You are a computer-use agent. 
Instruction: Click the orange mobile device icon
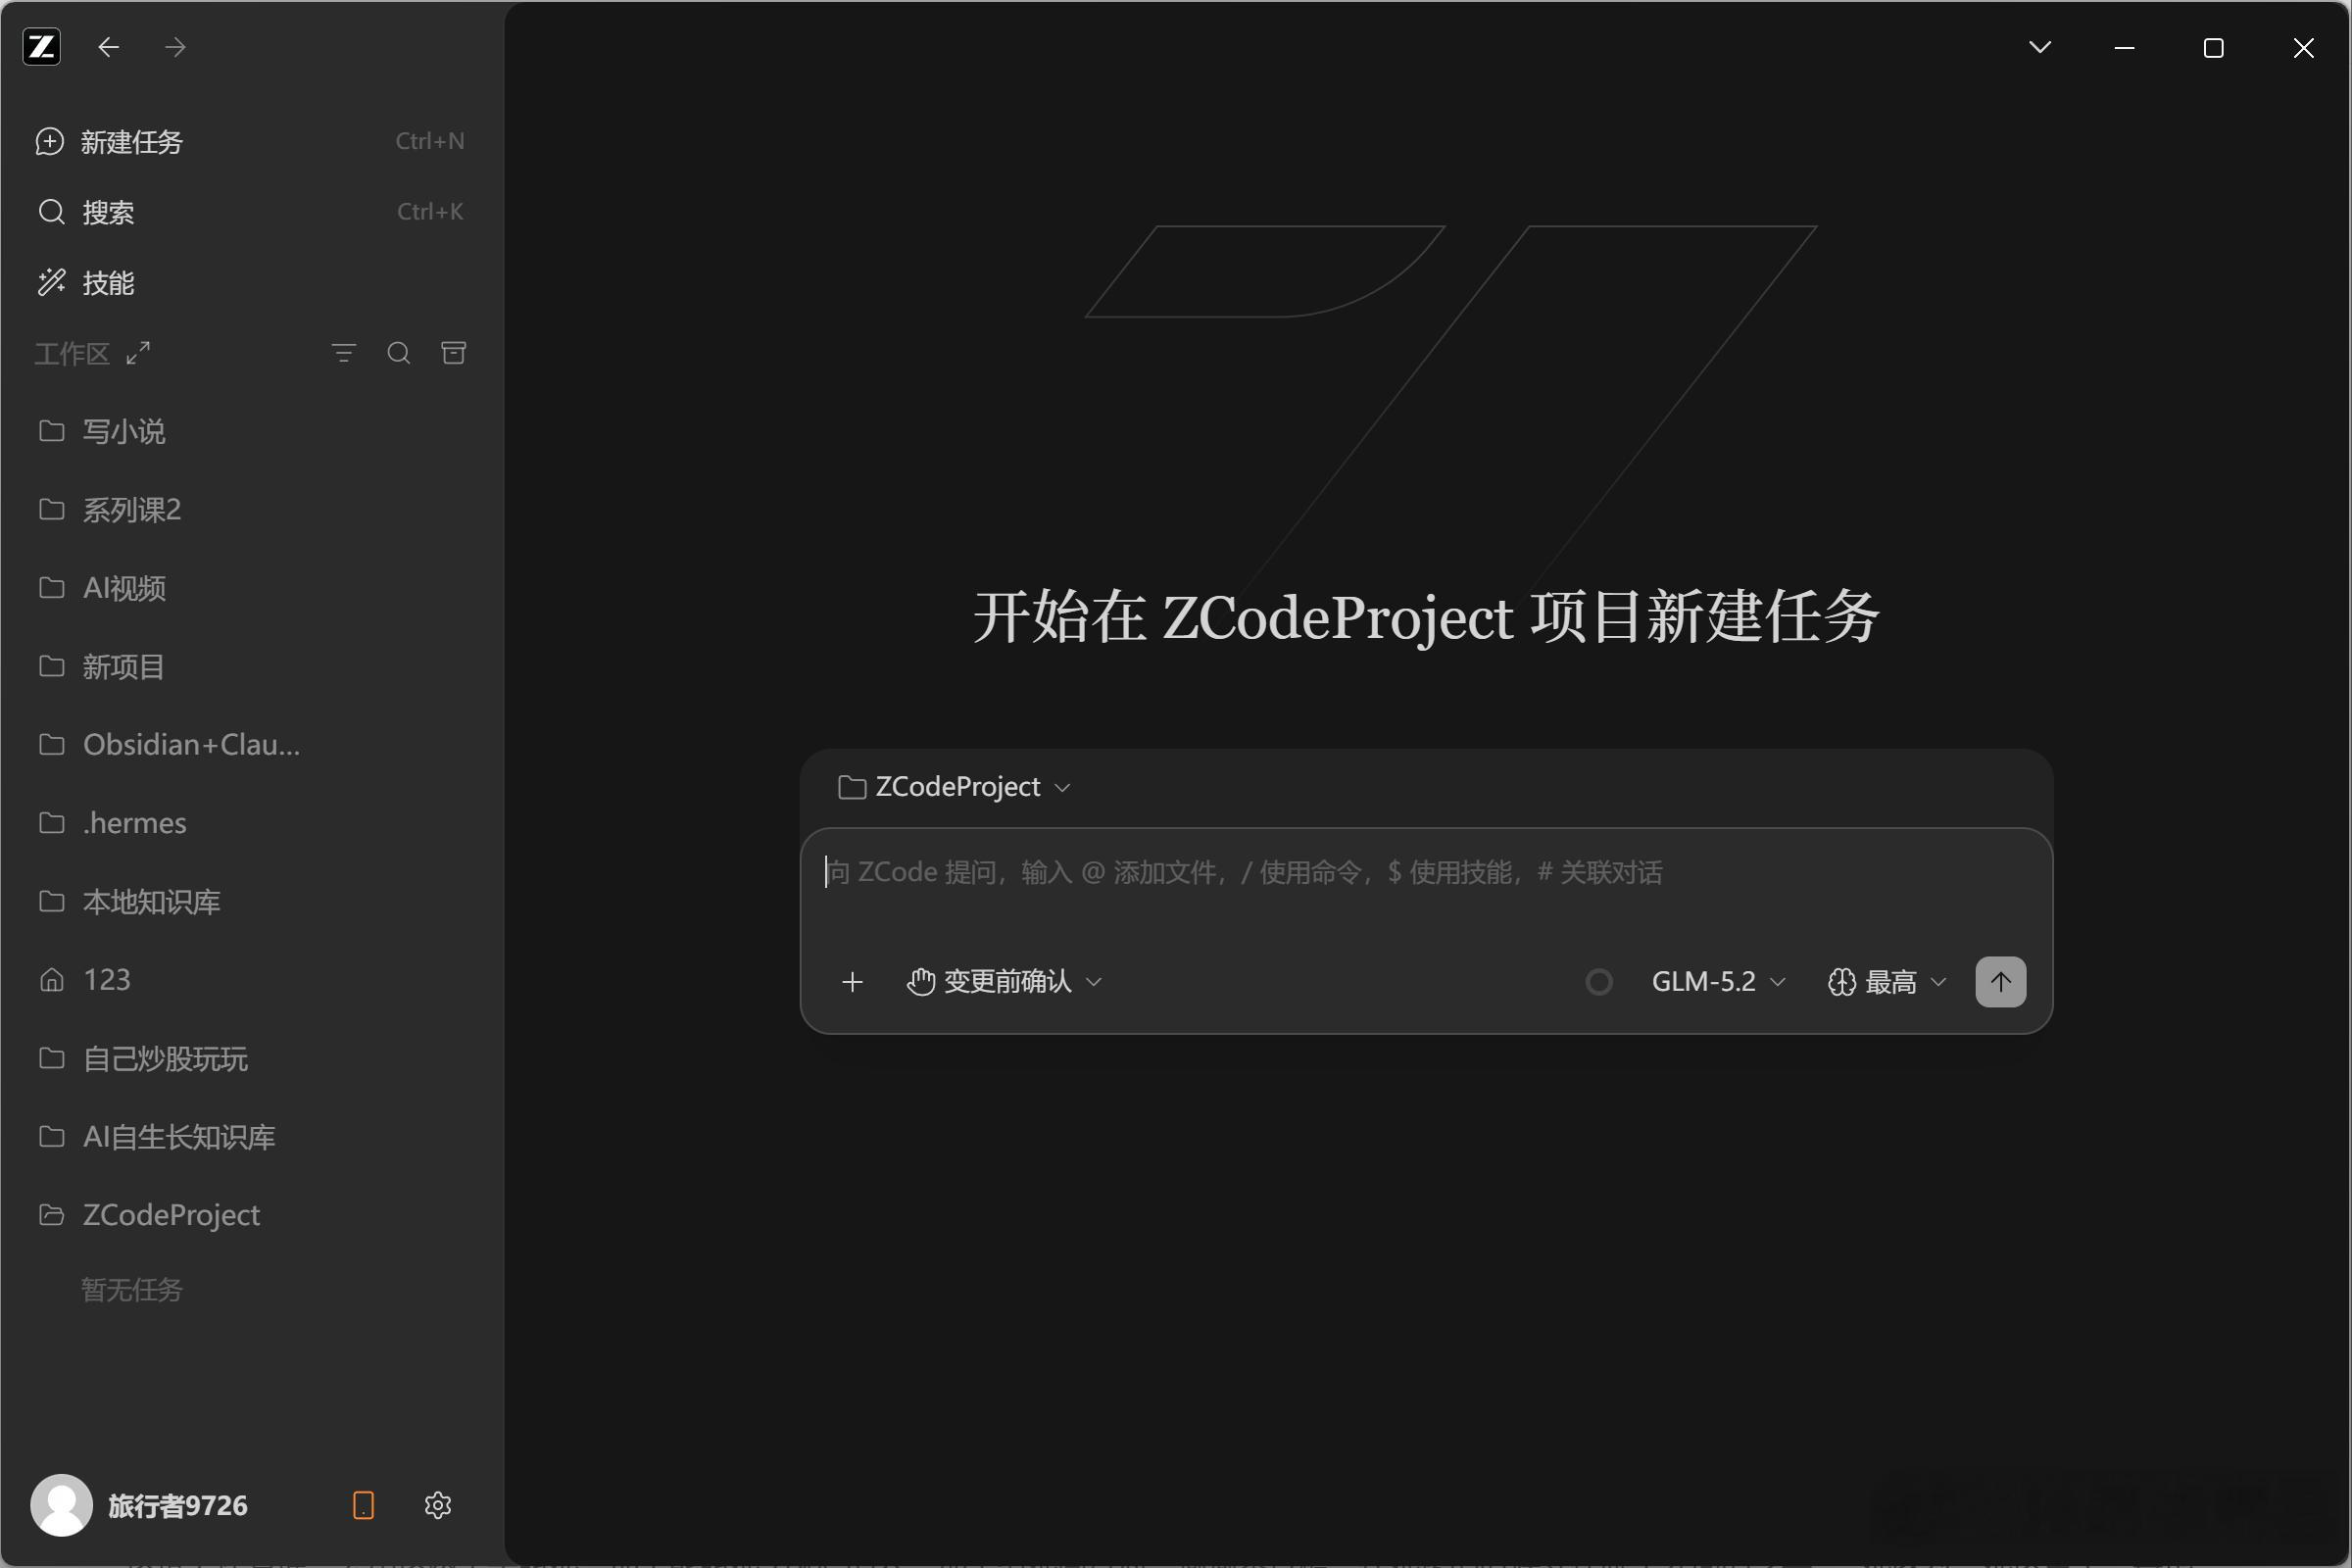[x=364, y=1505]
